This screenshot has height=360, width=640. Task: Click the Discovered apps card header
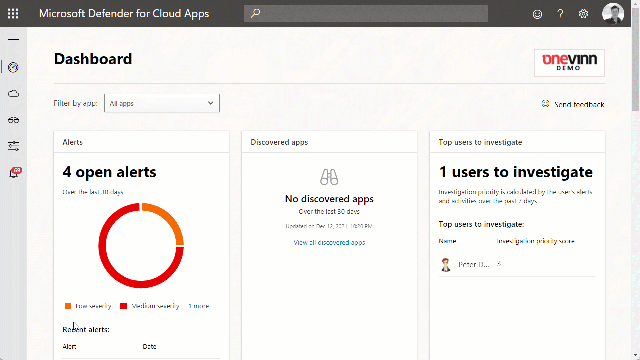click(329, 142)
